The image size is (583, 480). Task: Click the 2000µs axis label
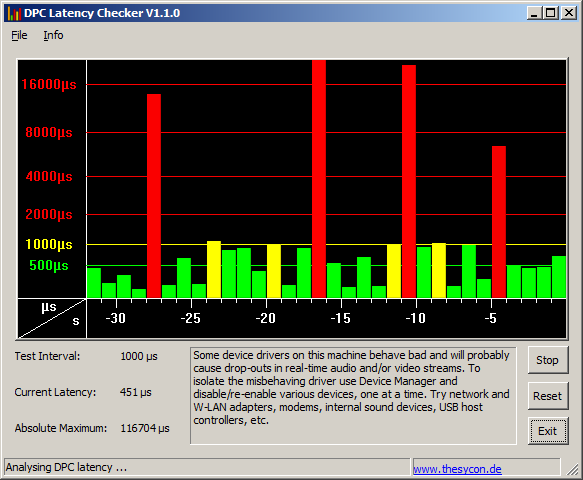point(49,215)
